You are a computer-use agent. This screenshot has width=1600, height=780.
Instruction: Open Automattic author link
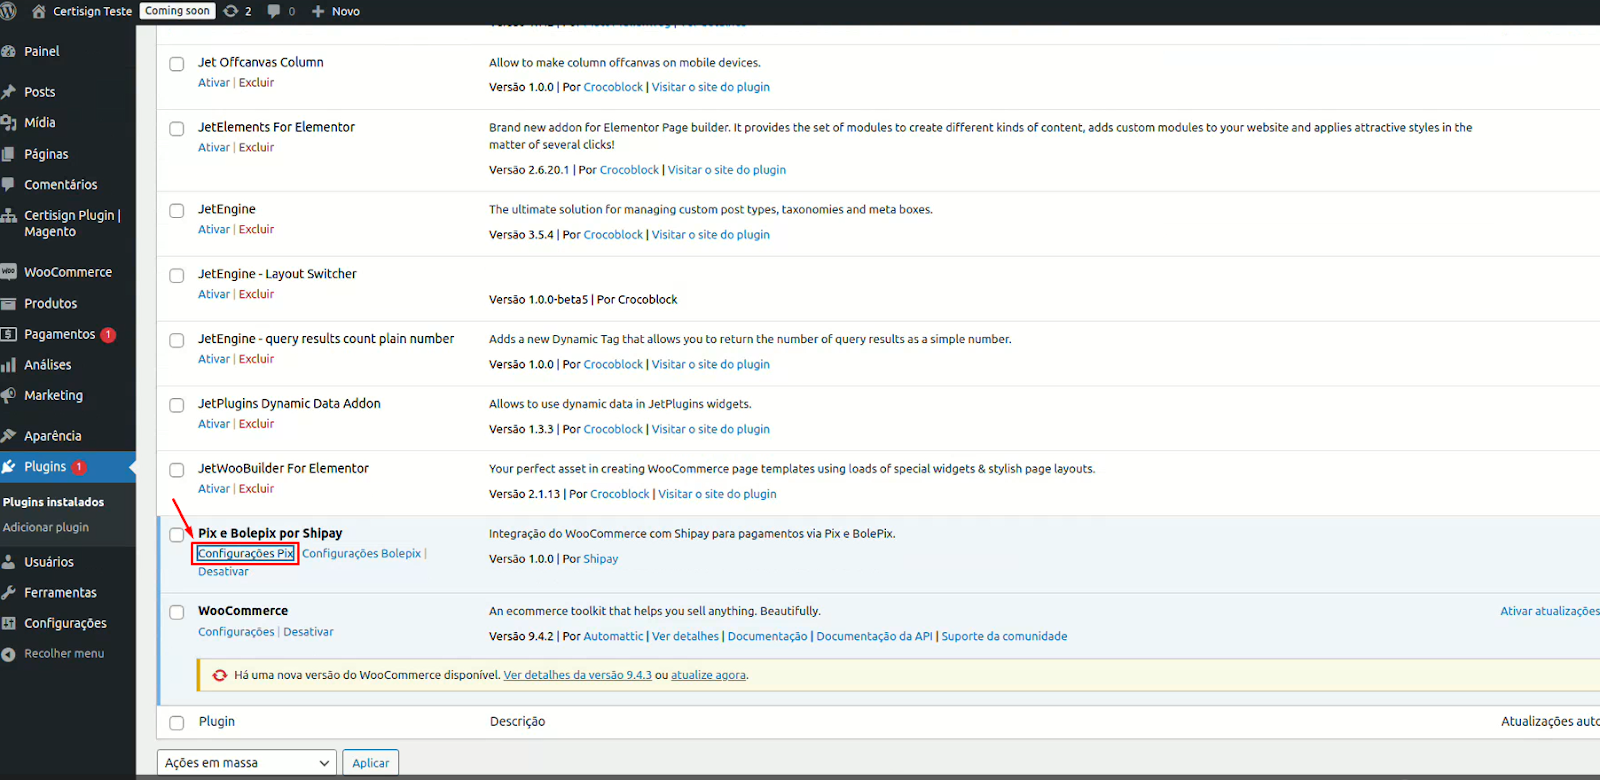613,636
